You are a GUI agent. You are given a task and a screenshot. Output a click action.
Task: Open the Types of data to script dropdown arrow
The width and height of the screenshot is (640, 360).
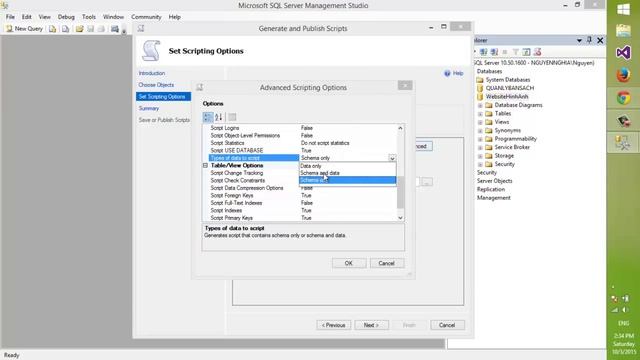pos(392,158)
